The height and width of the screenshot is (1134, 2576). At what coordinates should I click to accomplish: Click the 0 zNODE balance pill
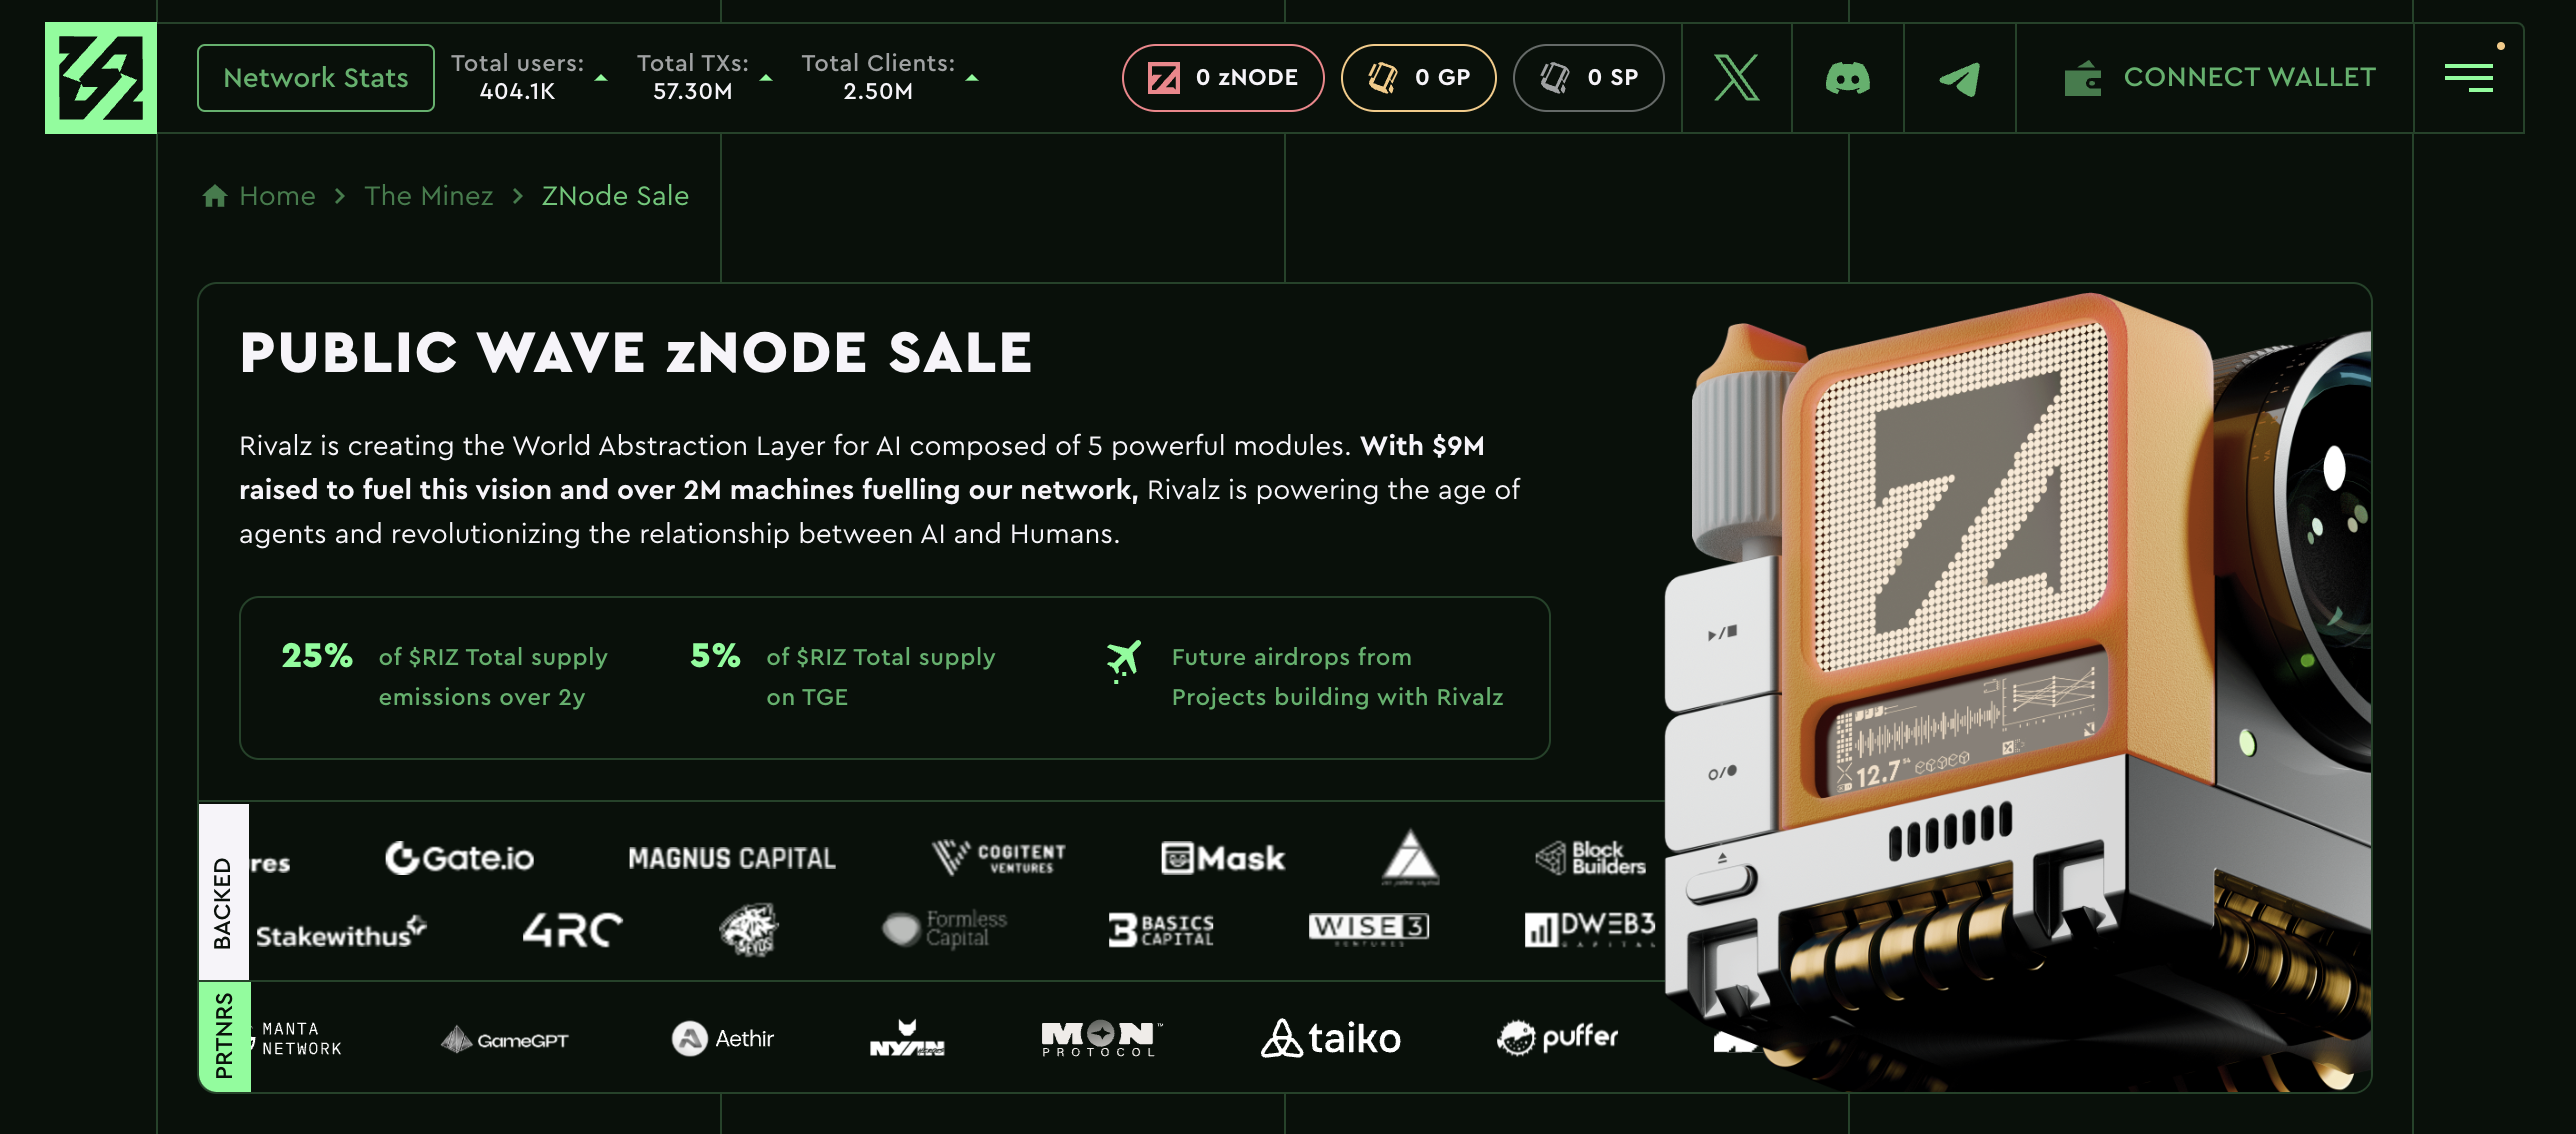pos(1223,78)
